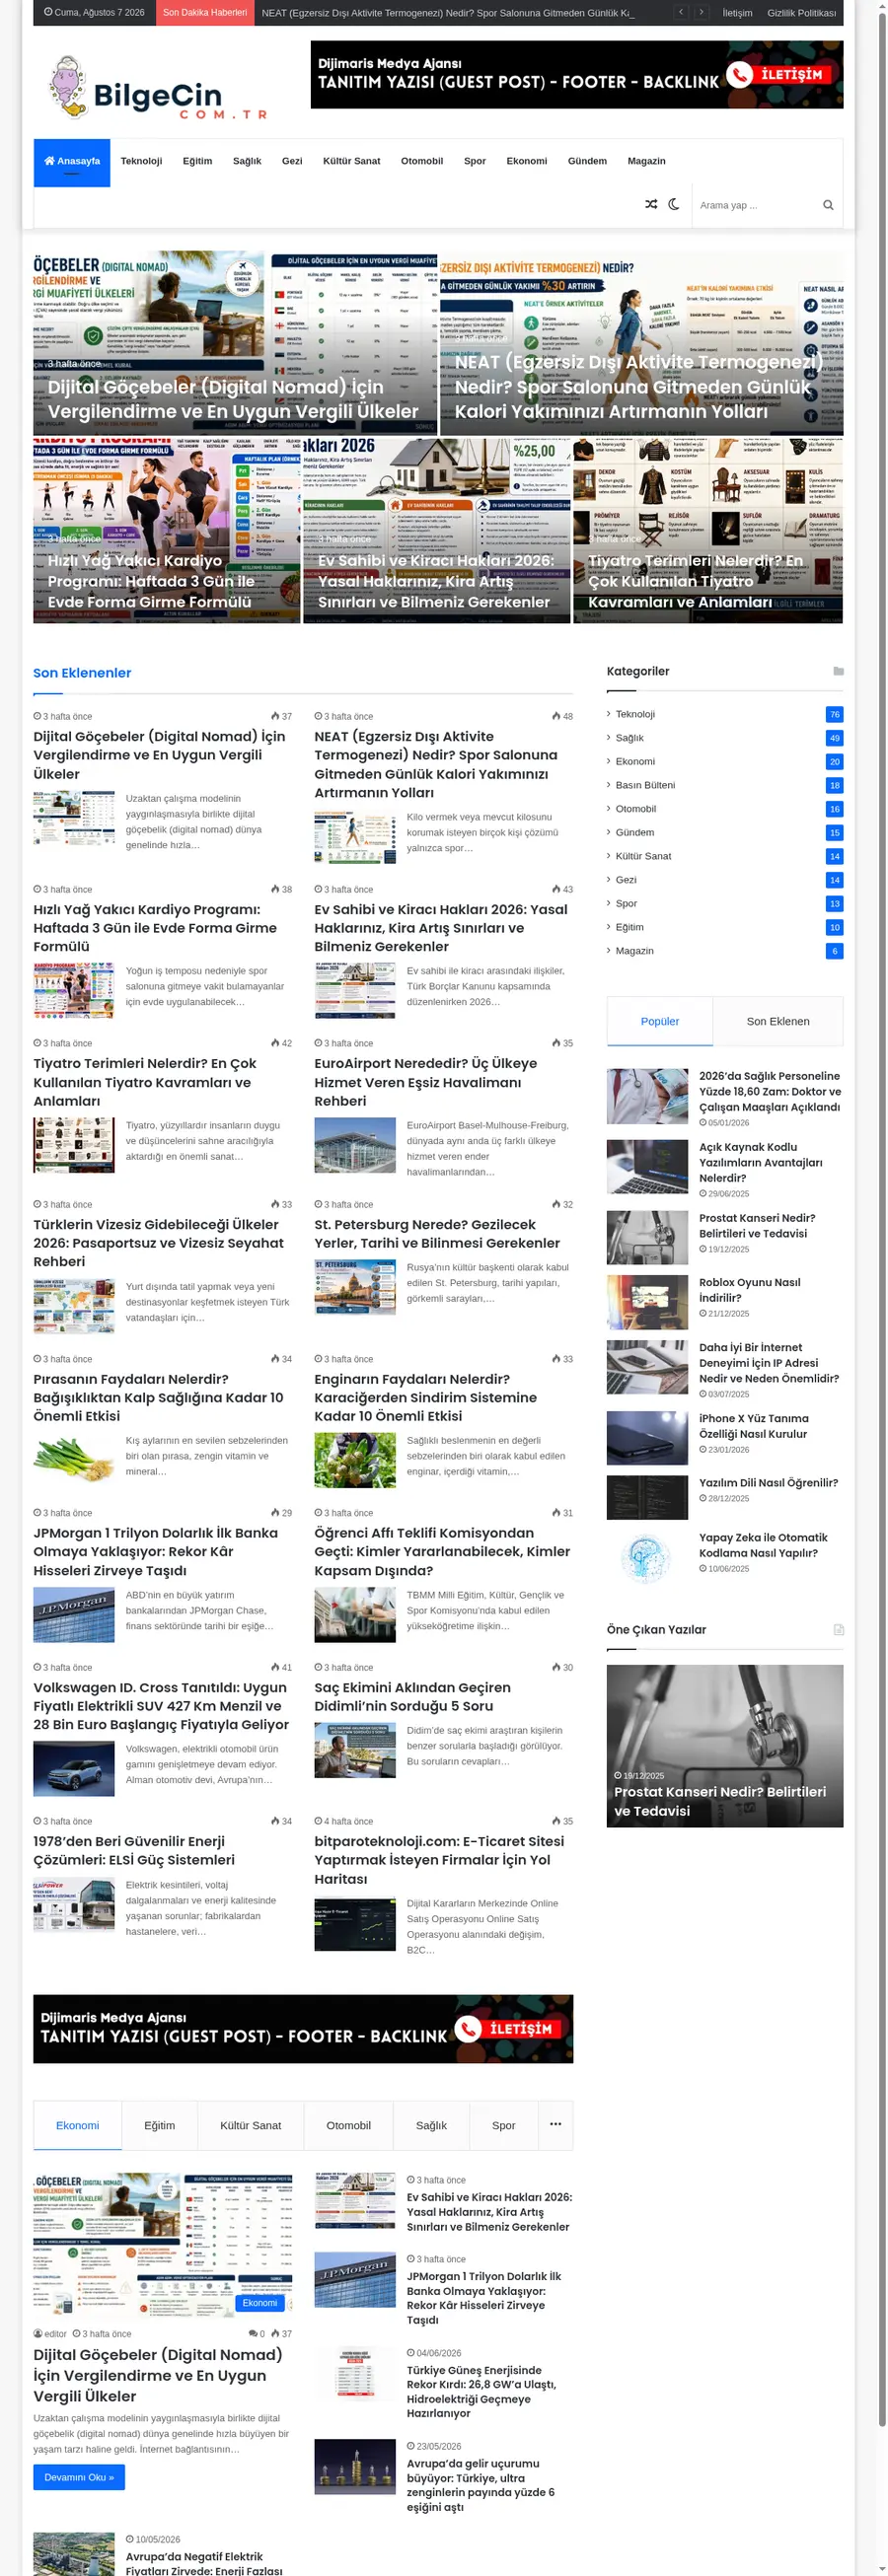Open Teknoloji category with 76 posts
The width and height of the screenshot is (888, 2576).
click(635, 714)
